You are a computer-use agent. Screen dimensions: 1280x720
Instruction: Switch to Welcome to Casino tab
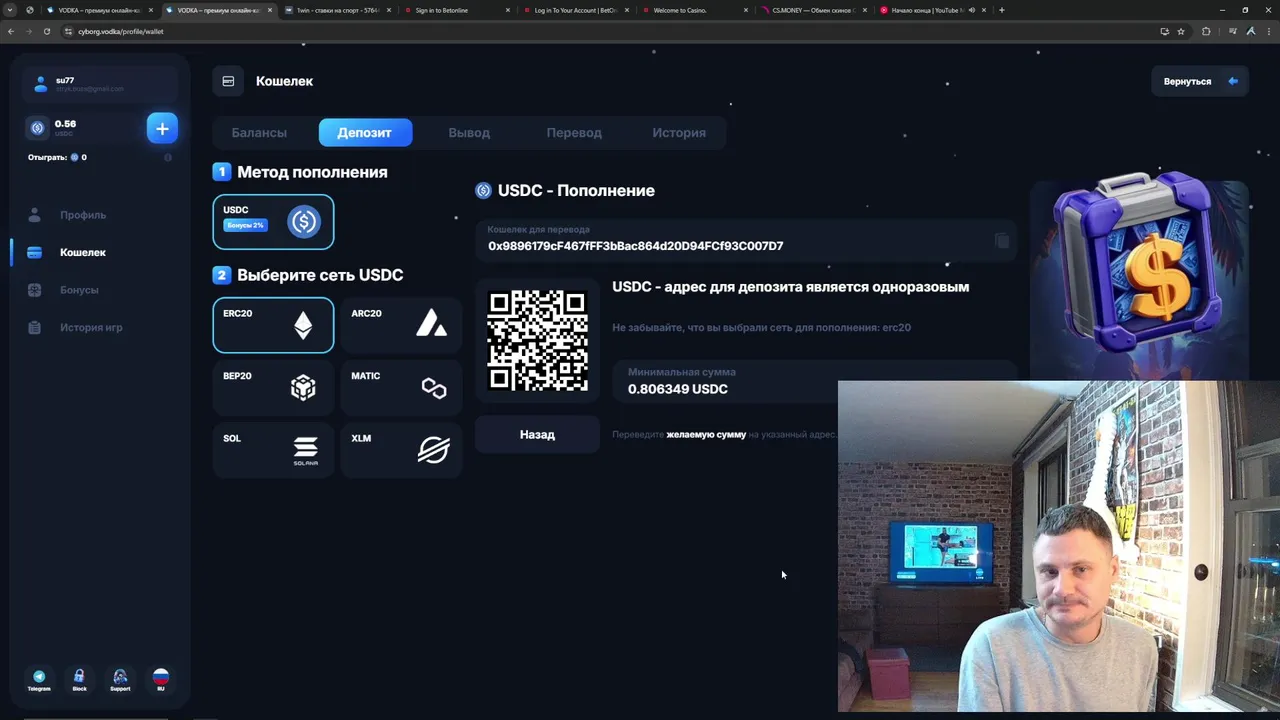tap(694, 10)
